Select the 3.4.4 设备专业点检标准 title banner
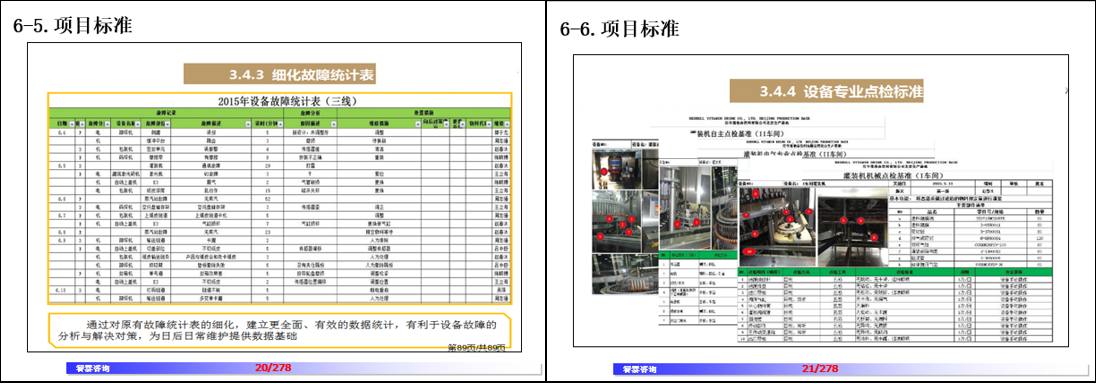Image resolution: width=1096 pixels, height=384 pixels. [827, 92]
